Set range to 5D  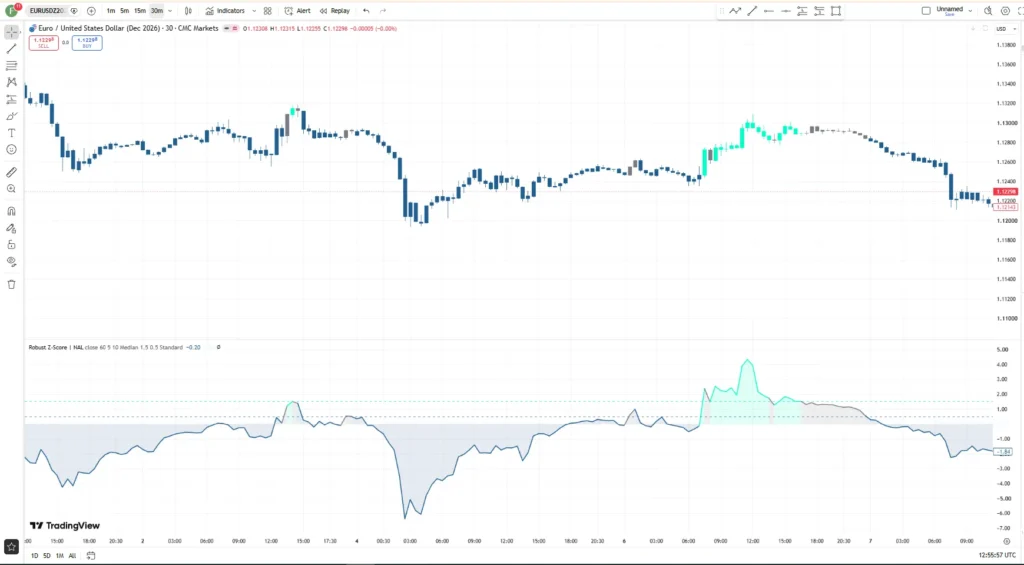point(47,556)
